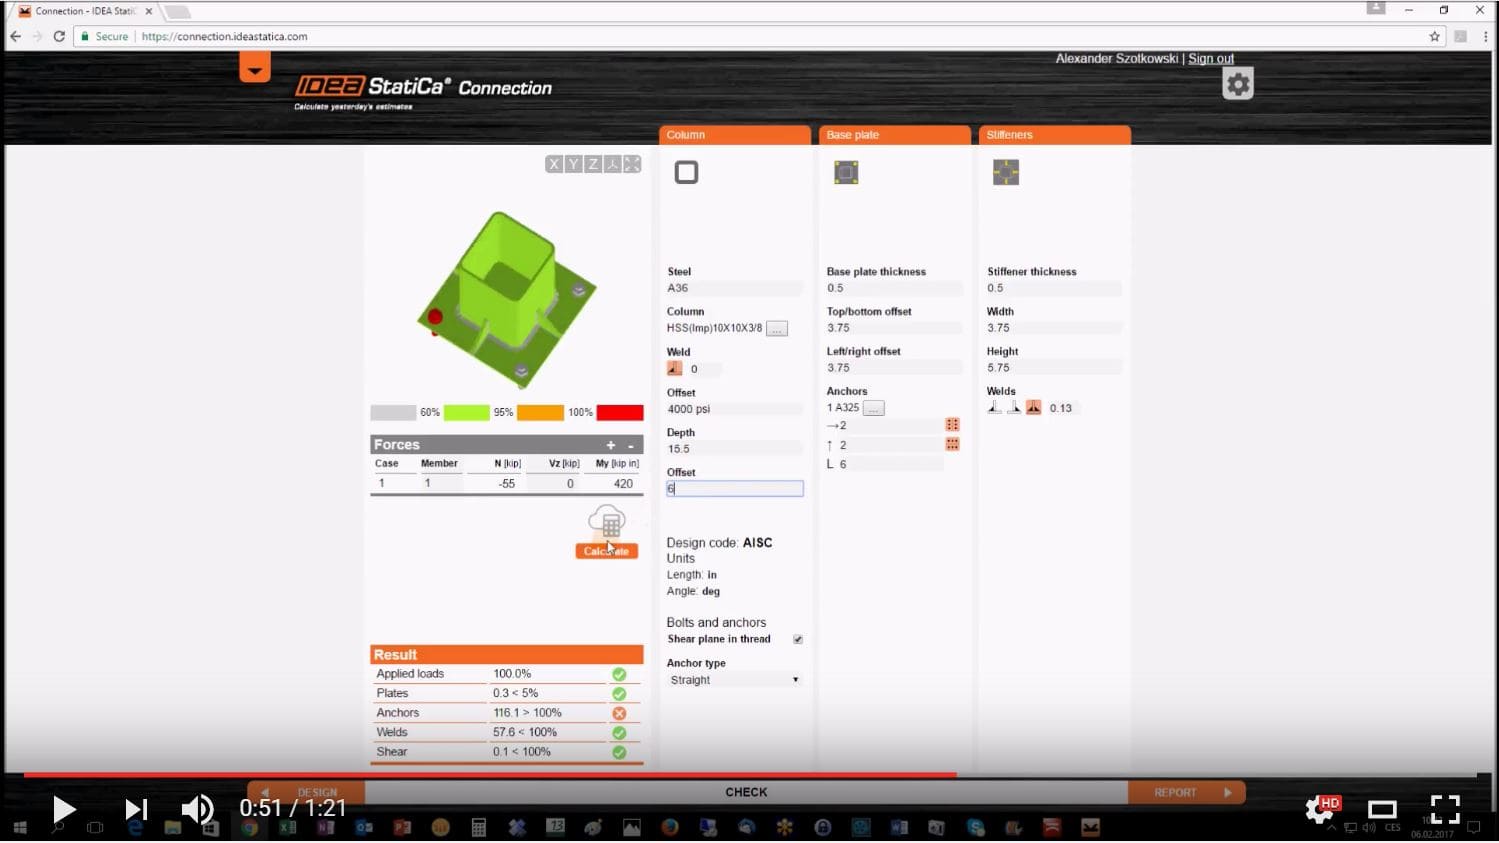Open Excel icon in taskbar

click(288, 828)
